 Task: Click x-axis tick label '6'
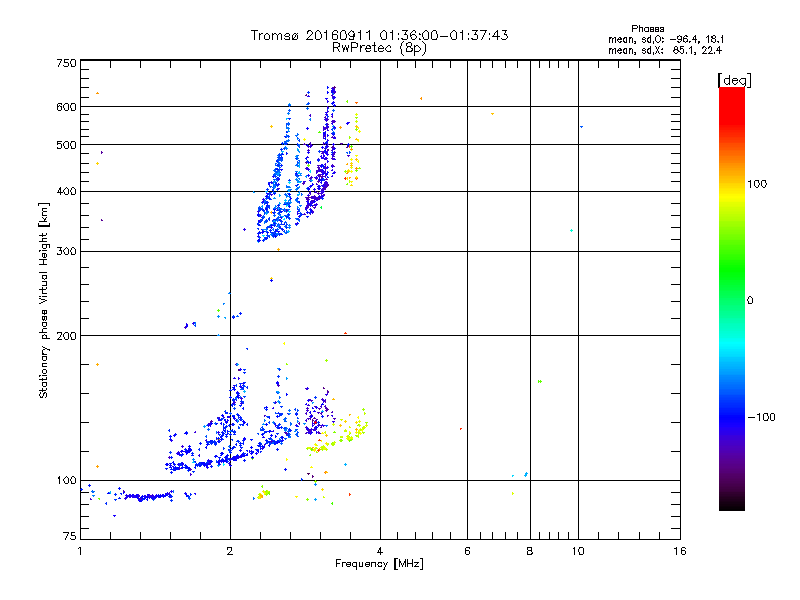tap(467, 551)
